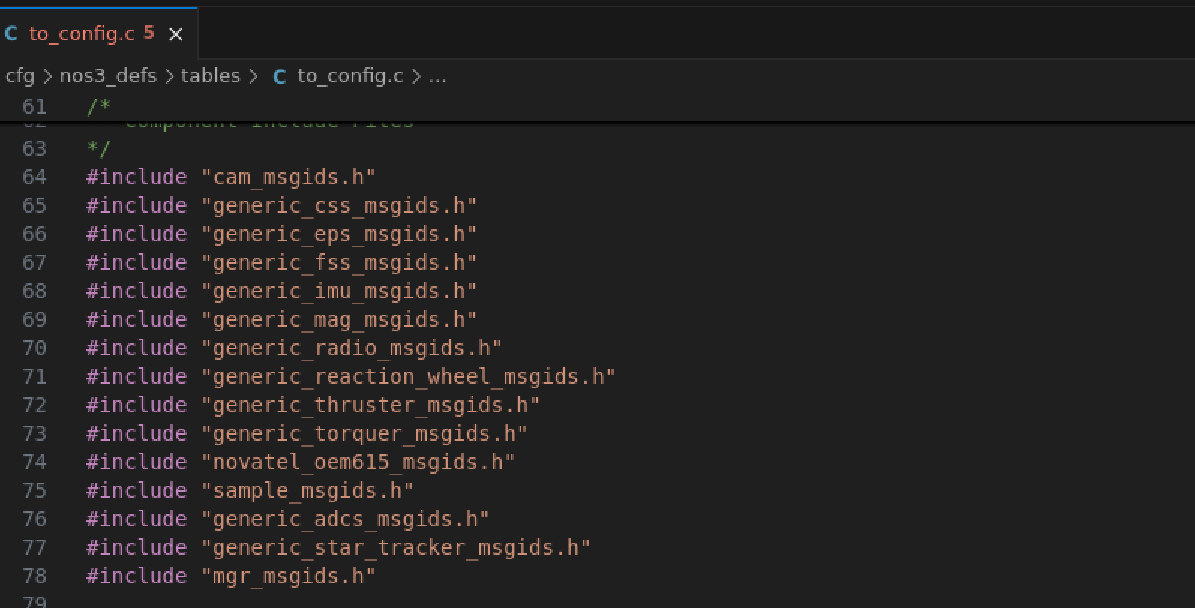
Task: Click the line including "generic_fss_msgids.h"
Action: point(281,263)
